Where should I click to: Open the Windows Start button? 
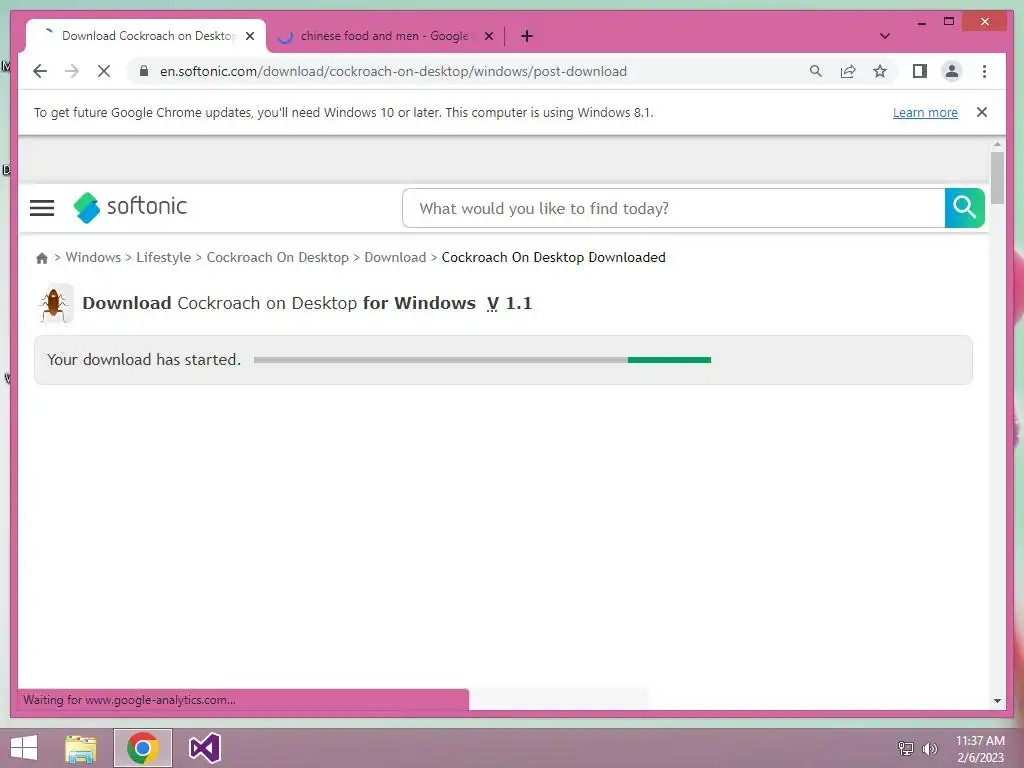pyautogui.click(x=24, y=748)
